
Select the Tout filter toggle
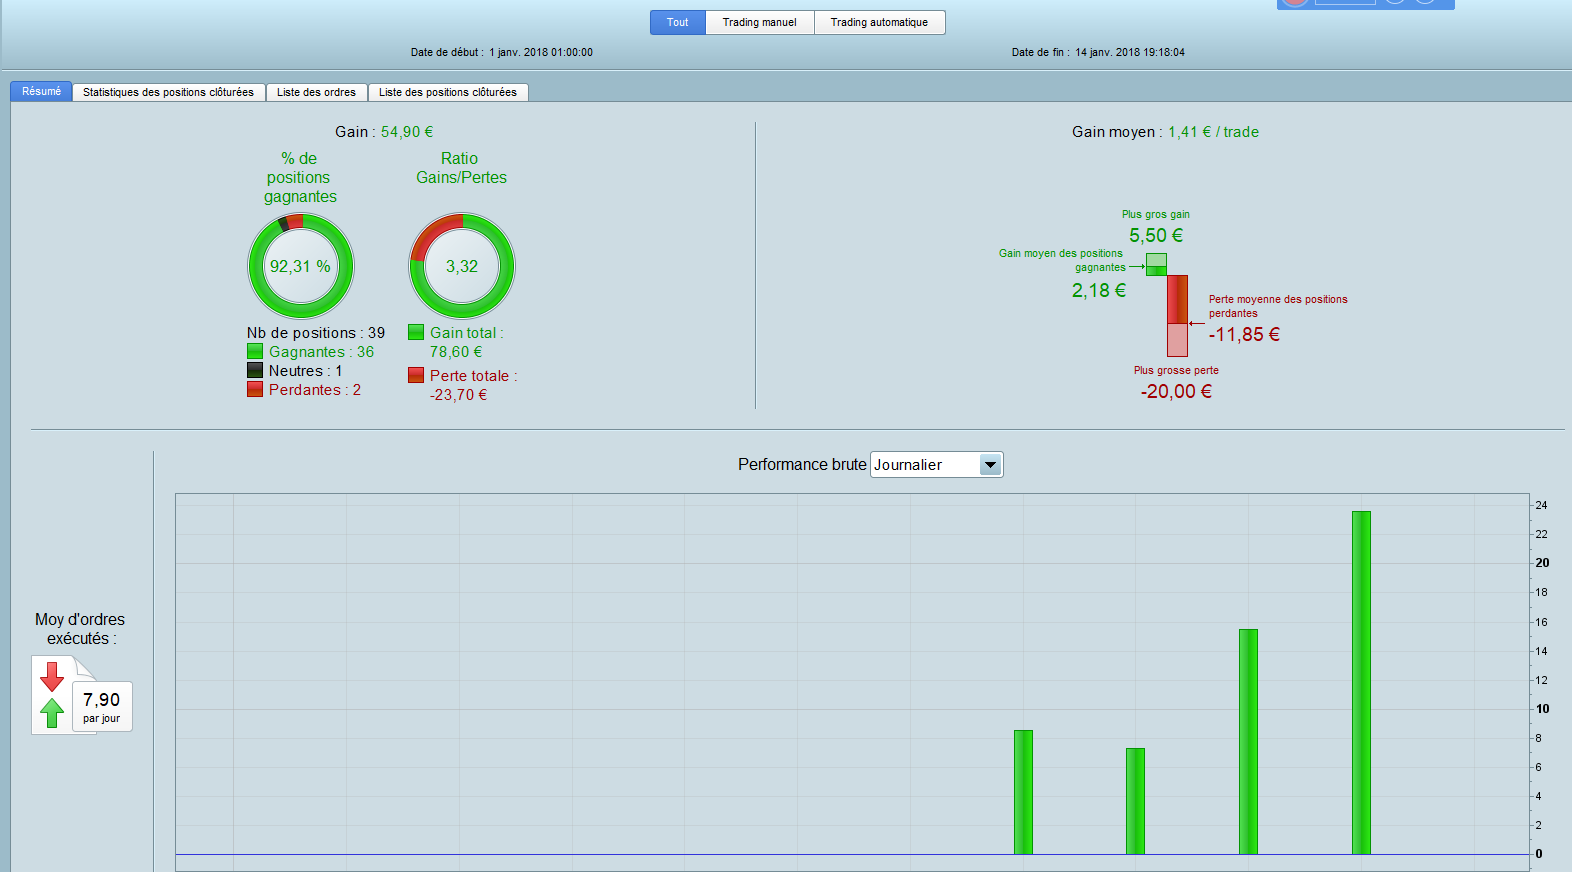(678, 22)
